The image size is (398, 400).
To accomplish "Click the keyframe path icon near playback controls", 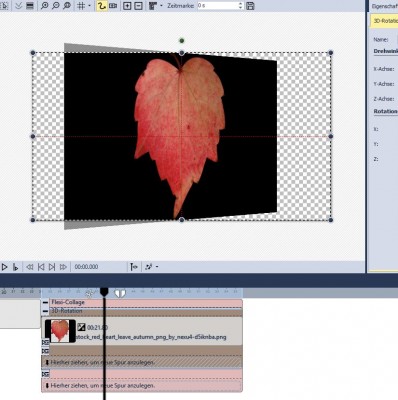I will point(149,267).
